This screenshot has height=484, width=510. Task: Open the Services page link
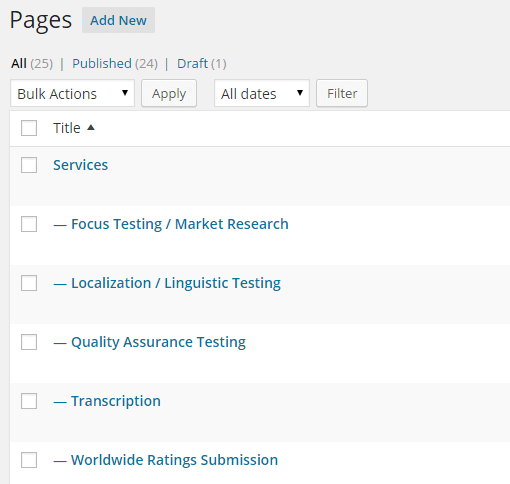tap(81, 165)
